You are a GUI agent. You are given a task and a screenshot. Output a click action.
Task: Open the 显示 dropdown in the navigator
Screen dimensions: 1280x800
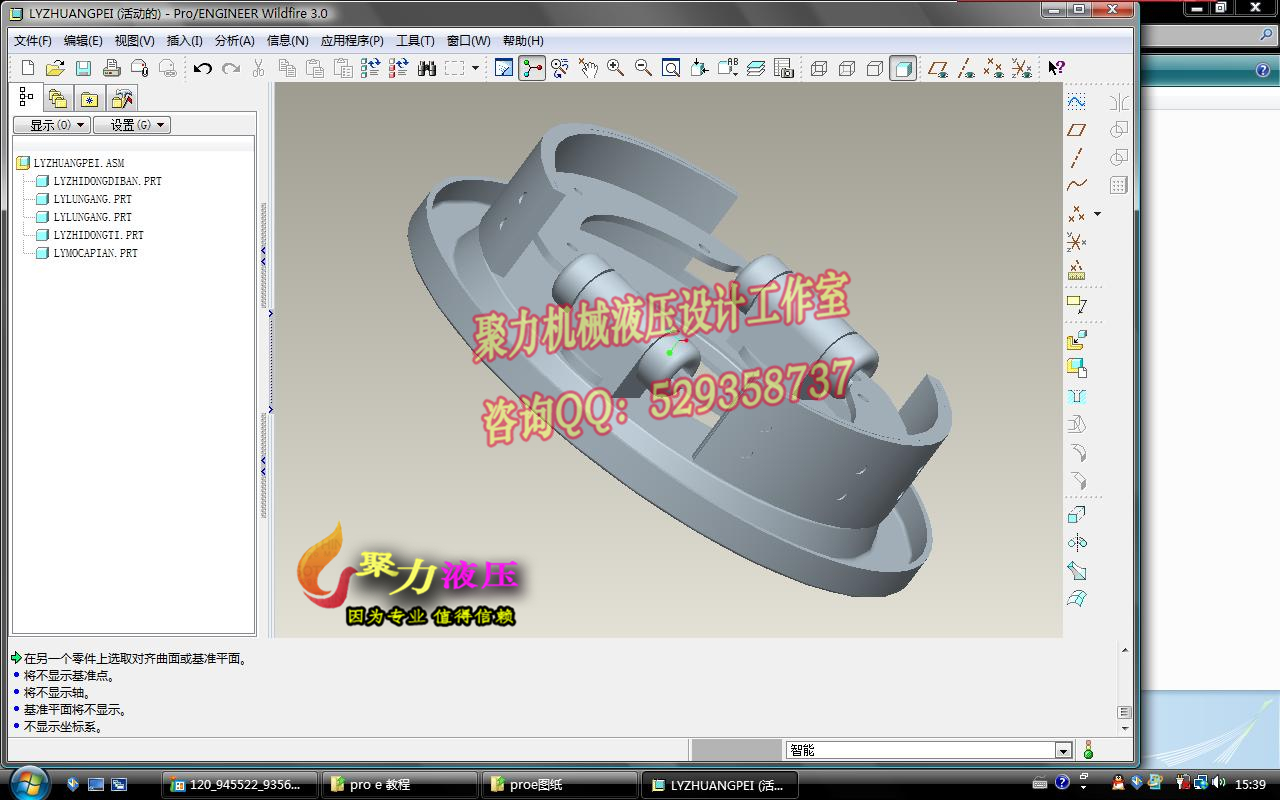coord(50,124)
